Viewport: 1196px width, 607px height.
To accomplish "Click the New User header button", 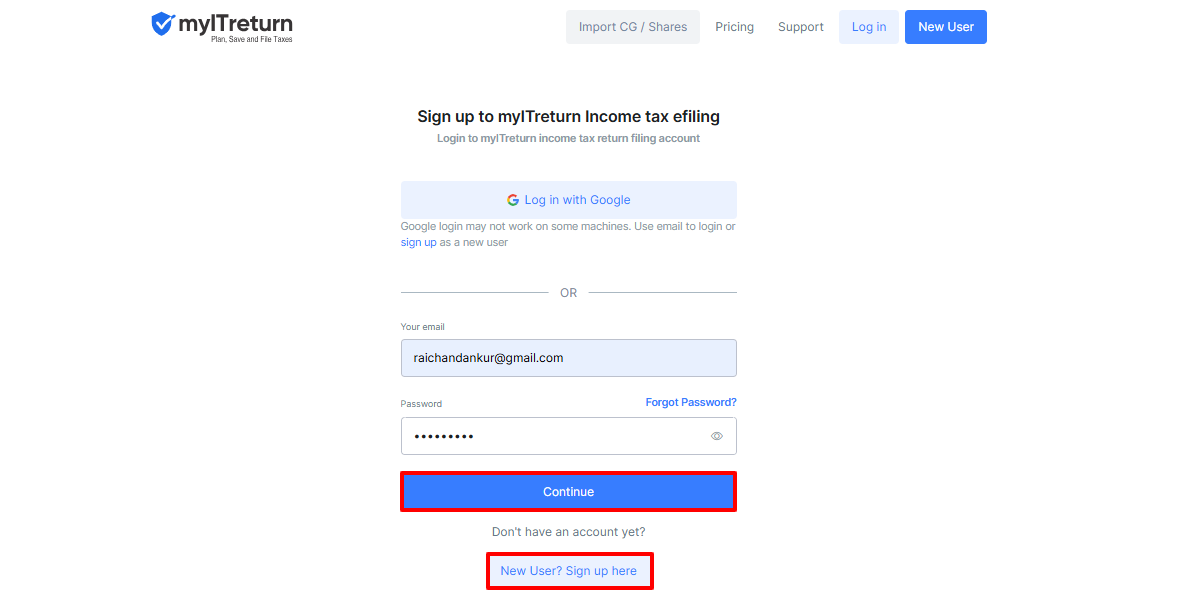I will 946,27.
